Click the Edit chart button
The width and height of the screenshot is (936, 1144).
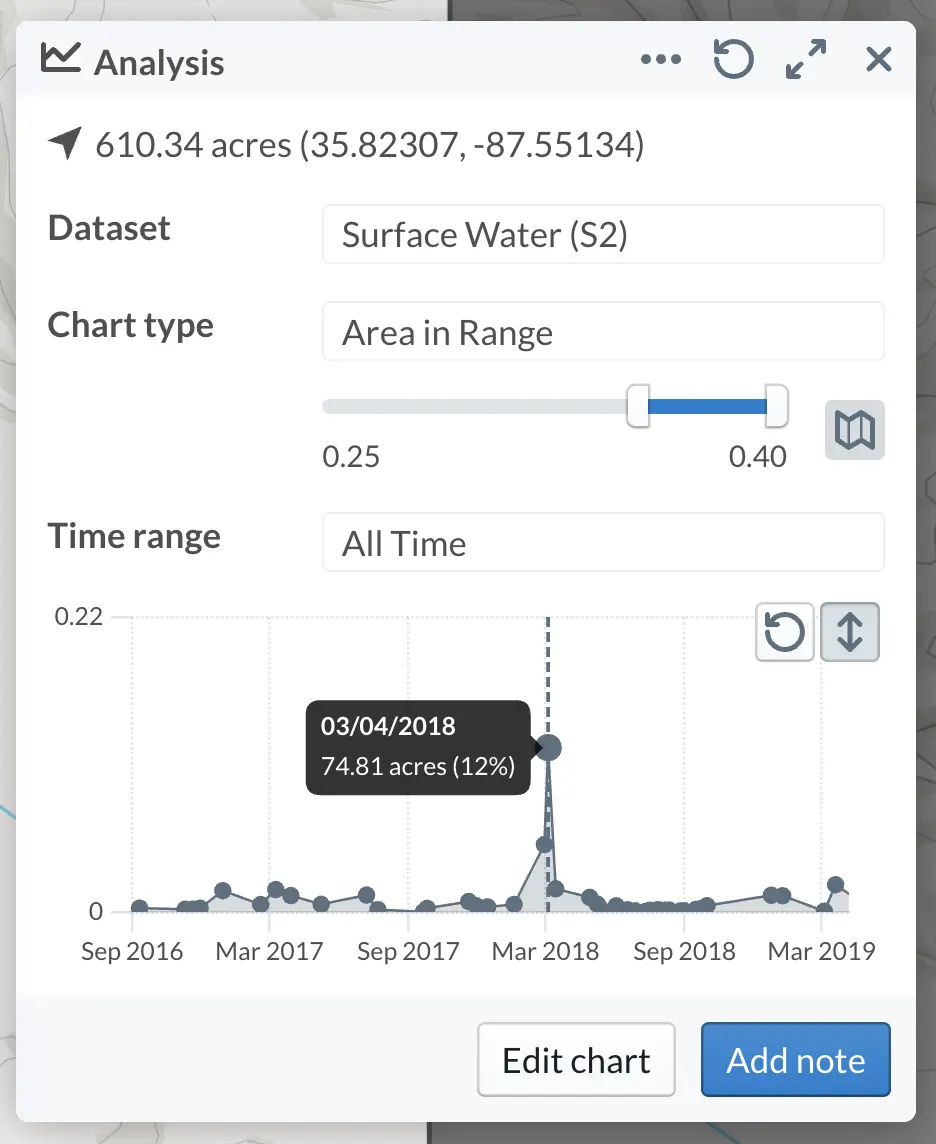[576, 1059]
